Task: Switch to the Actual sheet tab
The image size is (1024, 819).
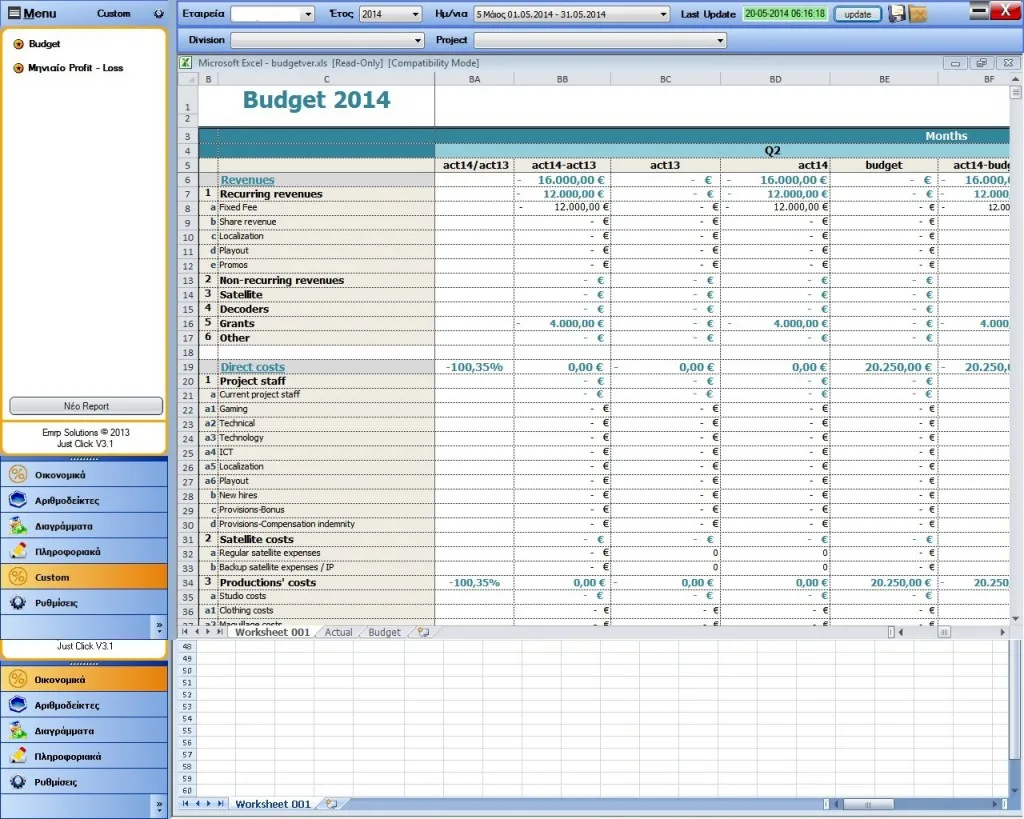Action: tap(338, 632)
